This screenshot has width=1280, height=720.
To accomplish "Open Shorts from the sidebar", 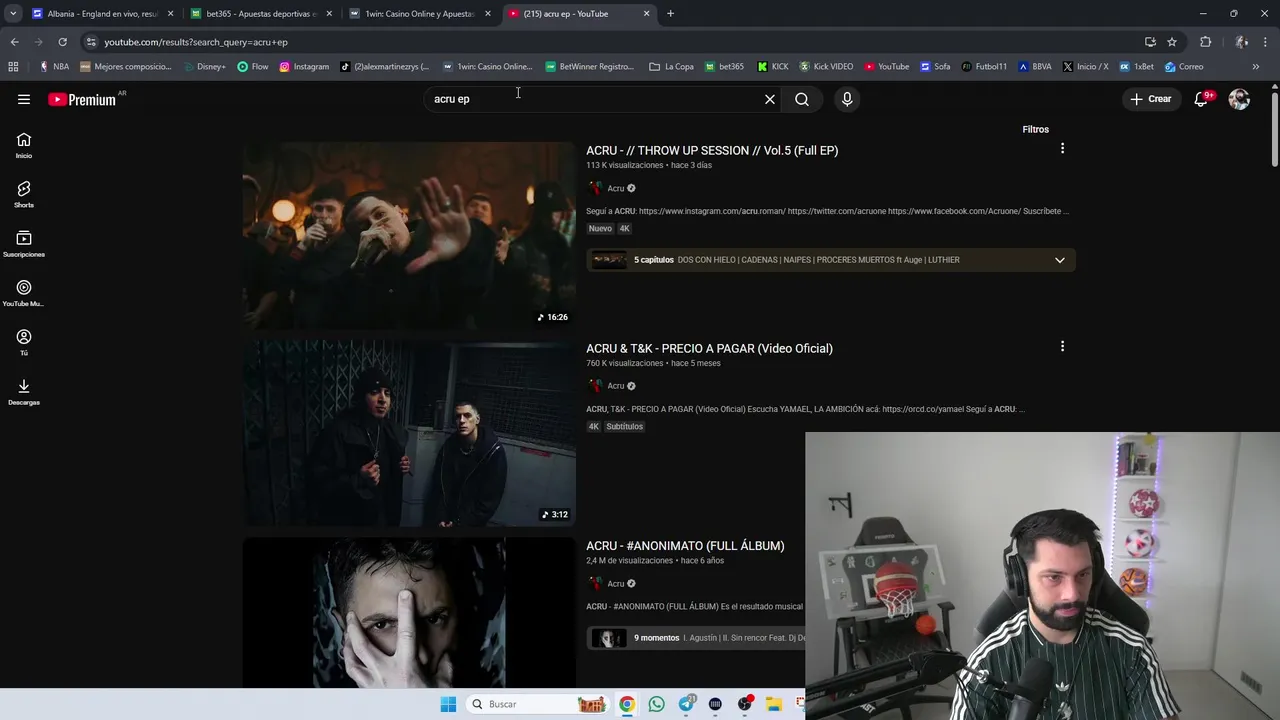I will [24, 195].
